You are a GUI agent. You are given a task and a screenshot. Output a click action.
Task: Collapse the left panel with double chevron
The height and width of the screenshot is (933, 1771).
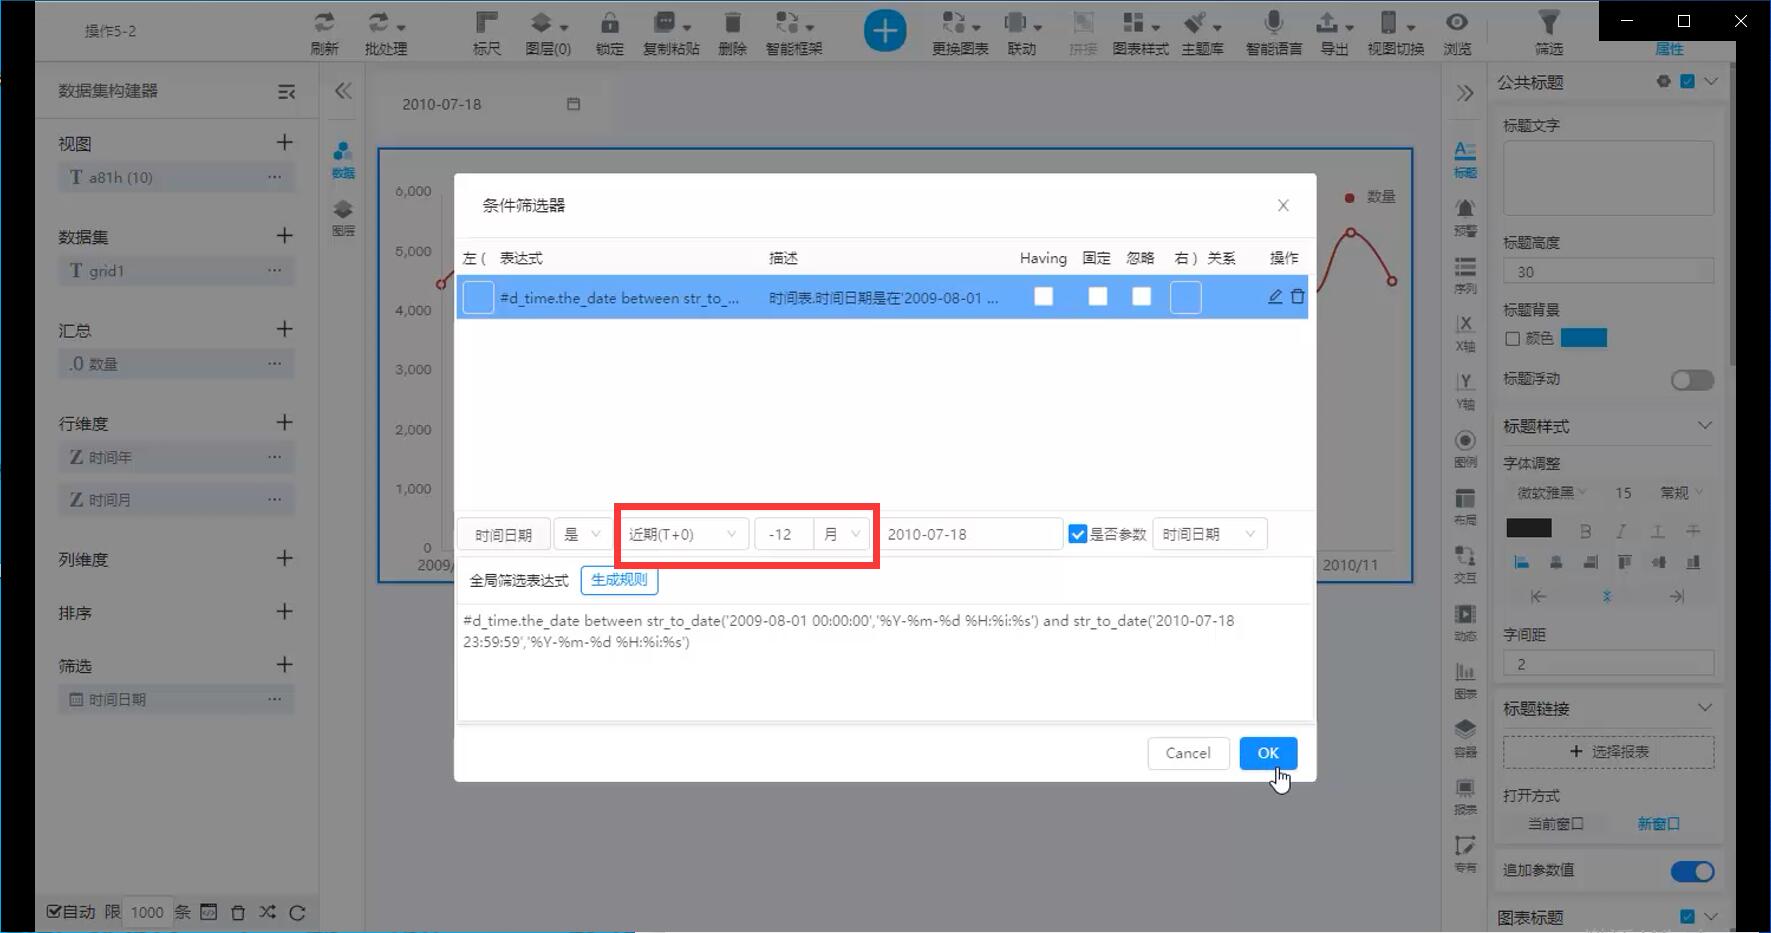(x=343, y=92)
